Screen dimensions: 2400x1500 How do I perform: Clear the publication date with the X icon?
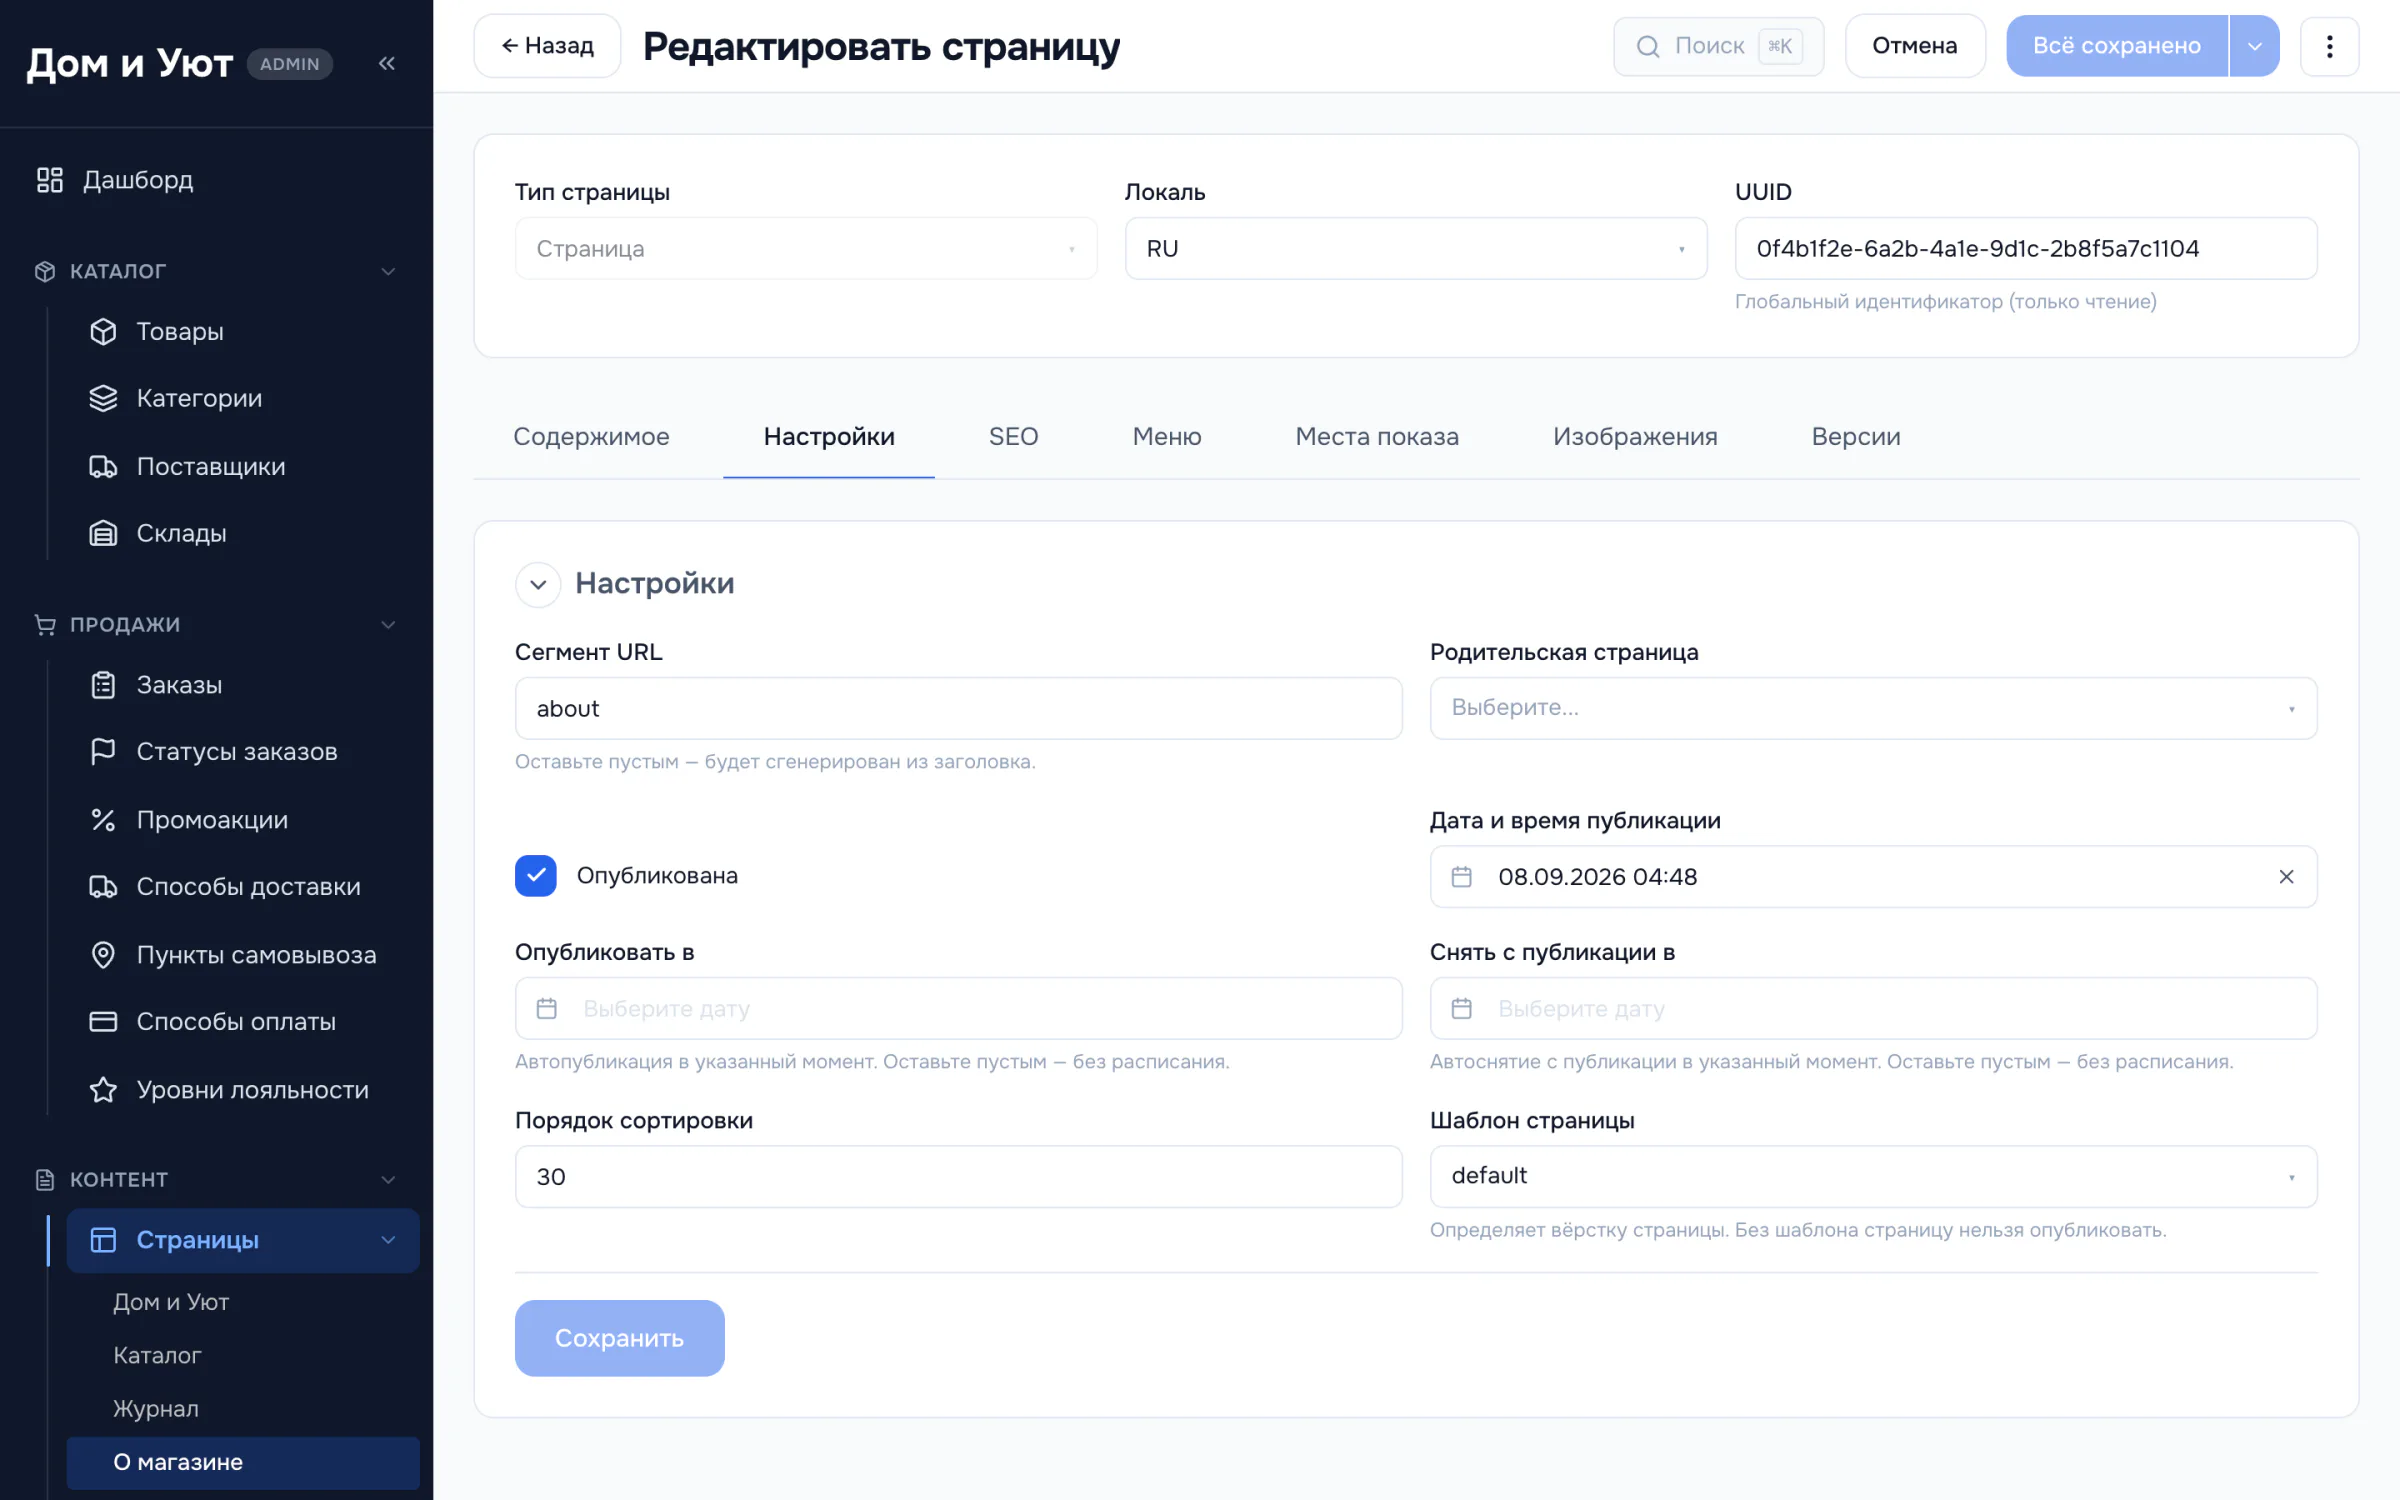tap(2286, 877)
